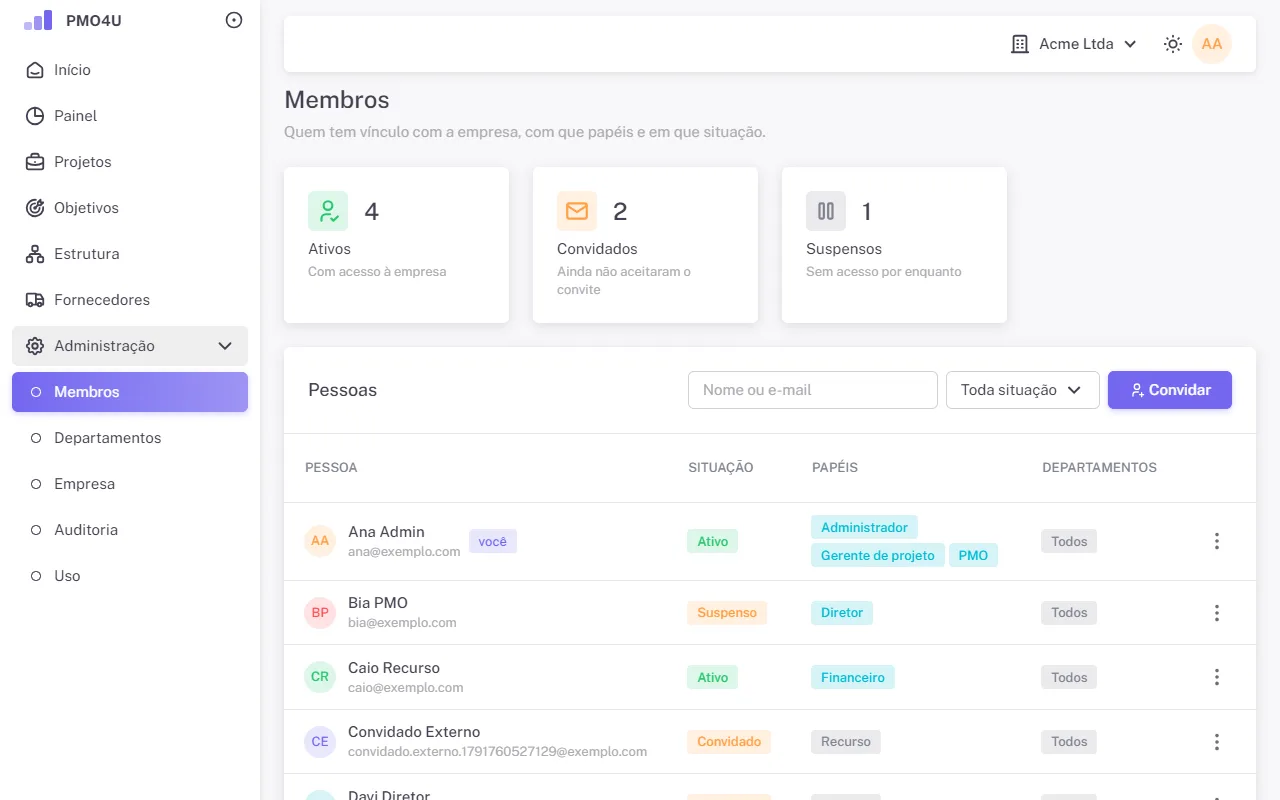This screenshot has height=800, width=1280.
Task: Toggle the light/dark theme sun icon
Action: point(1173,44)
